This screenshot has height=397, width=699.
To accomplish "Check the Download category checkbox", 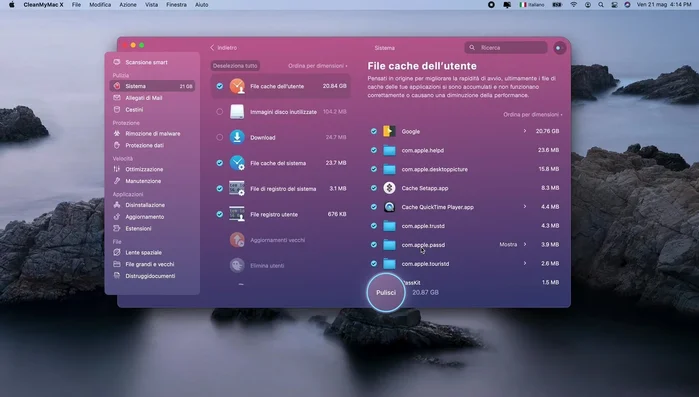I will click(220, 137).
